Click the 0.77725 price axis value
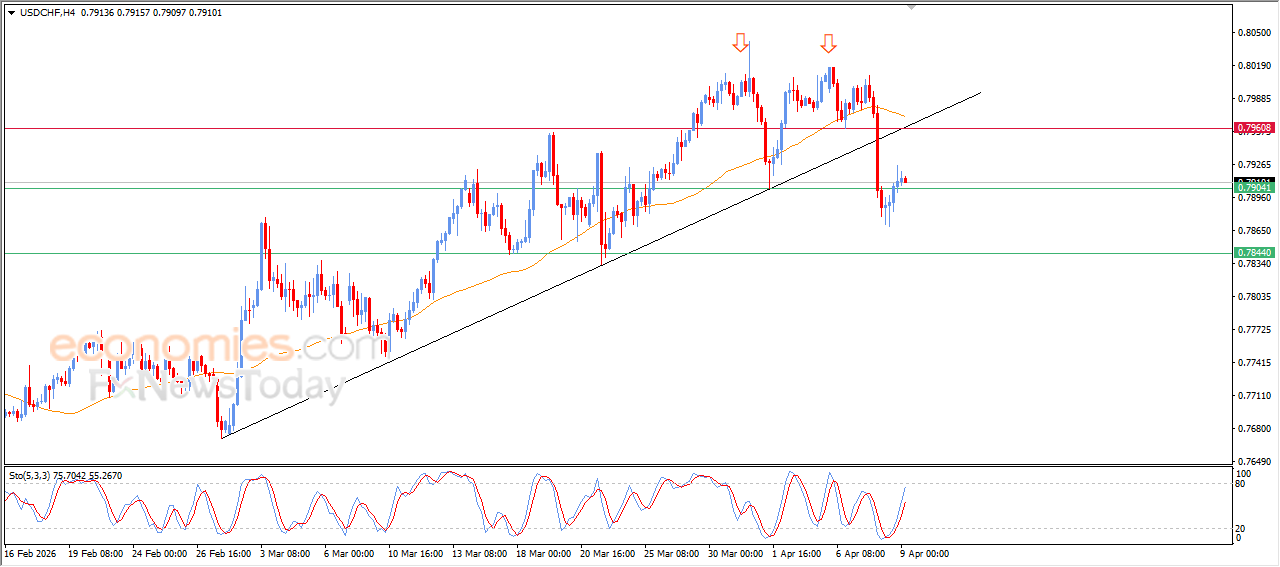1280x567 pixels. click(x=1256, y=330)
